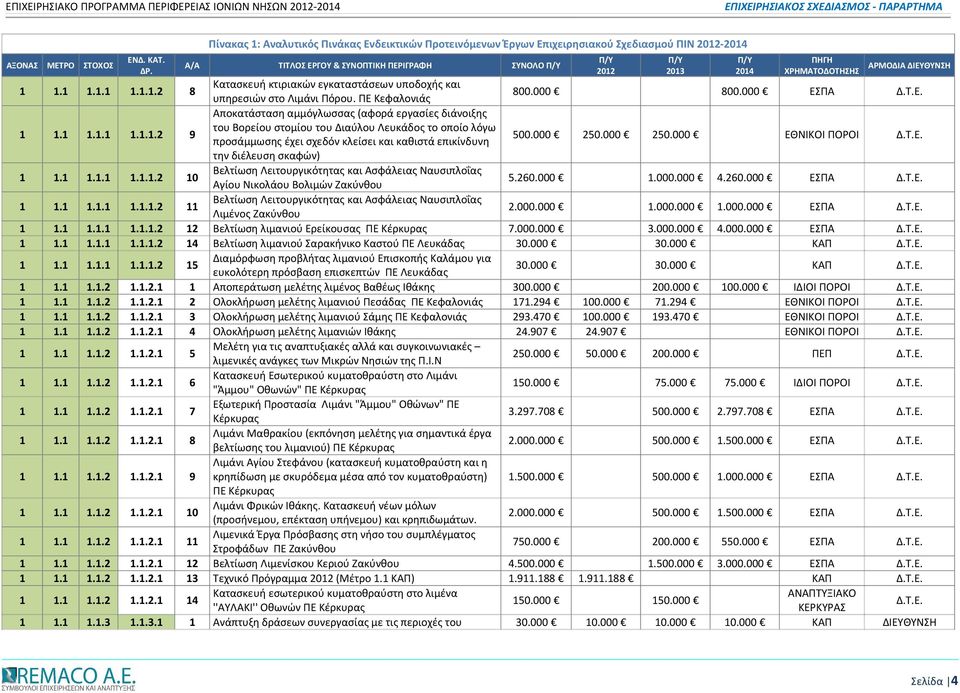Click the '3.297.708 €' total cell
This screenshot has height=693, width=960.
coord(536,411)
